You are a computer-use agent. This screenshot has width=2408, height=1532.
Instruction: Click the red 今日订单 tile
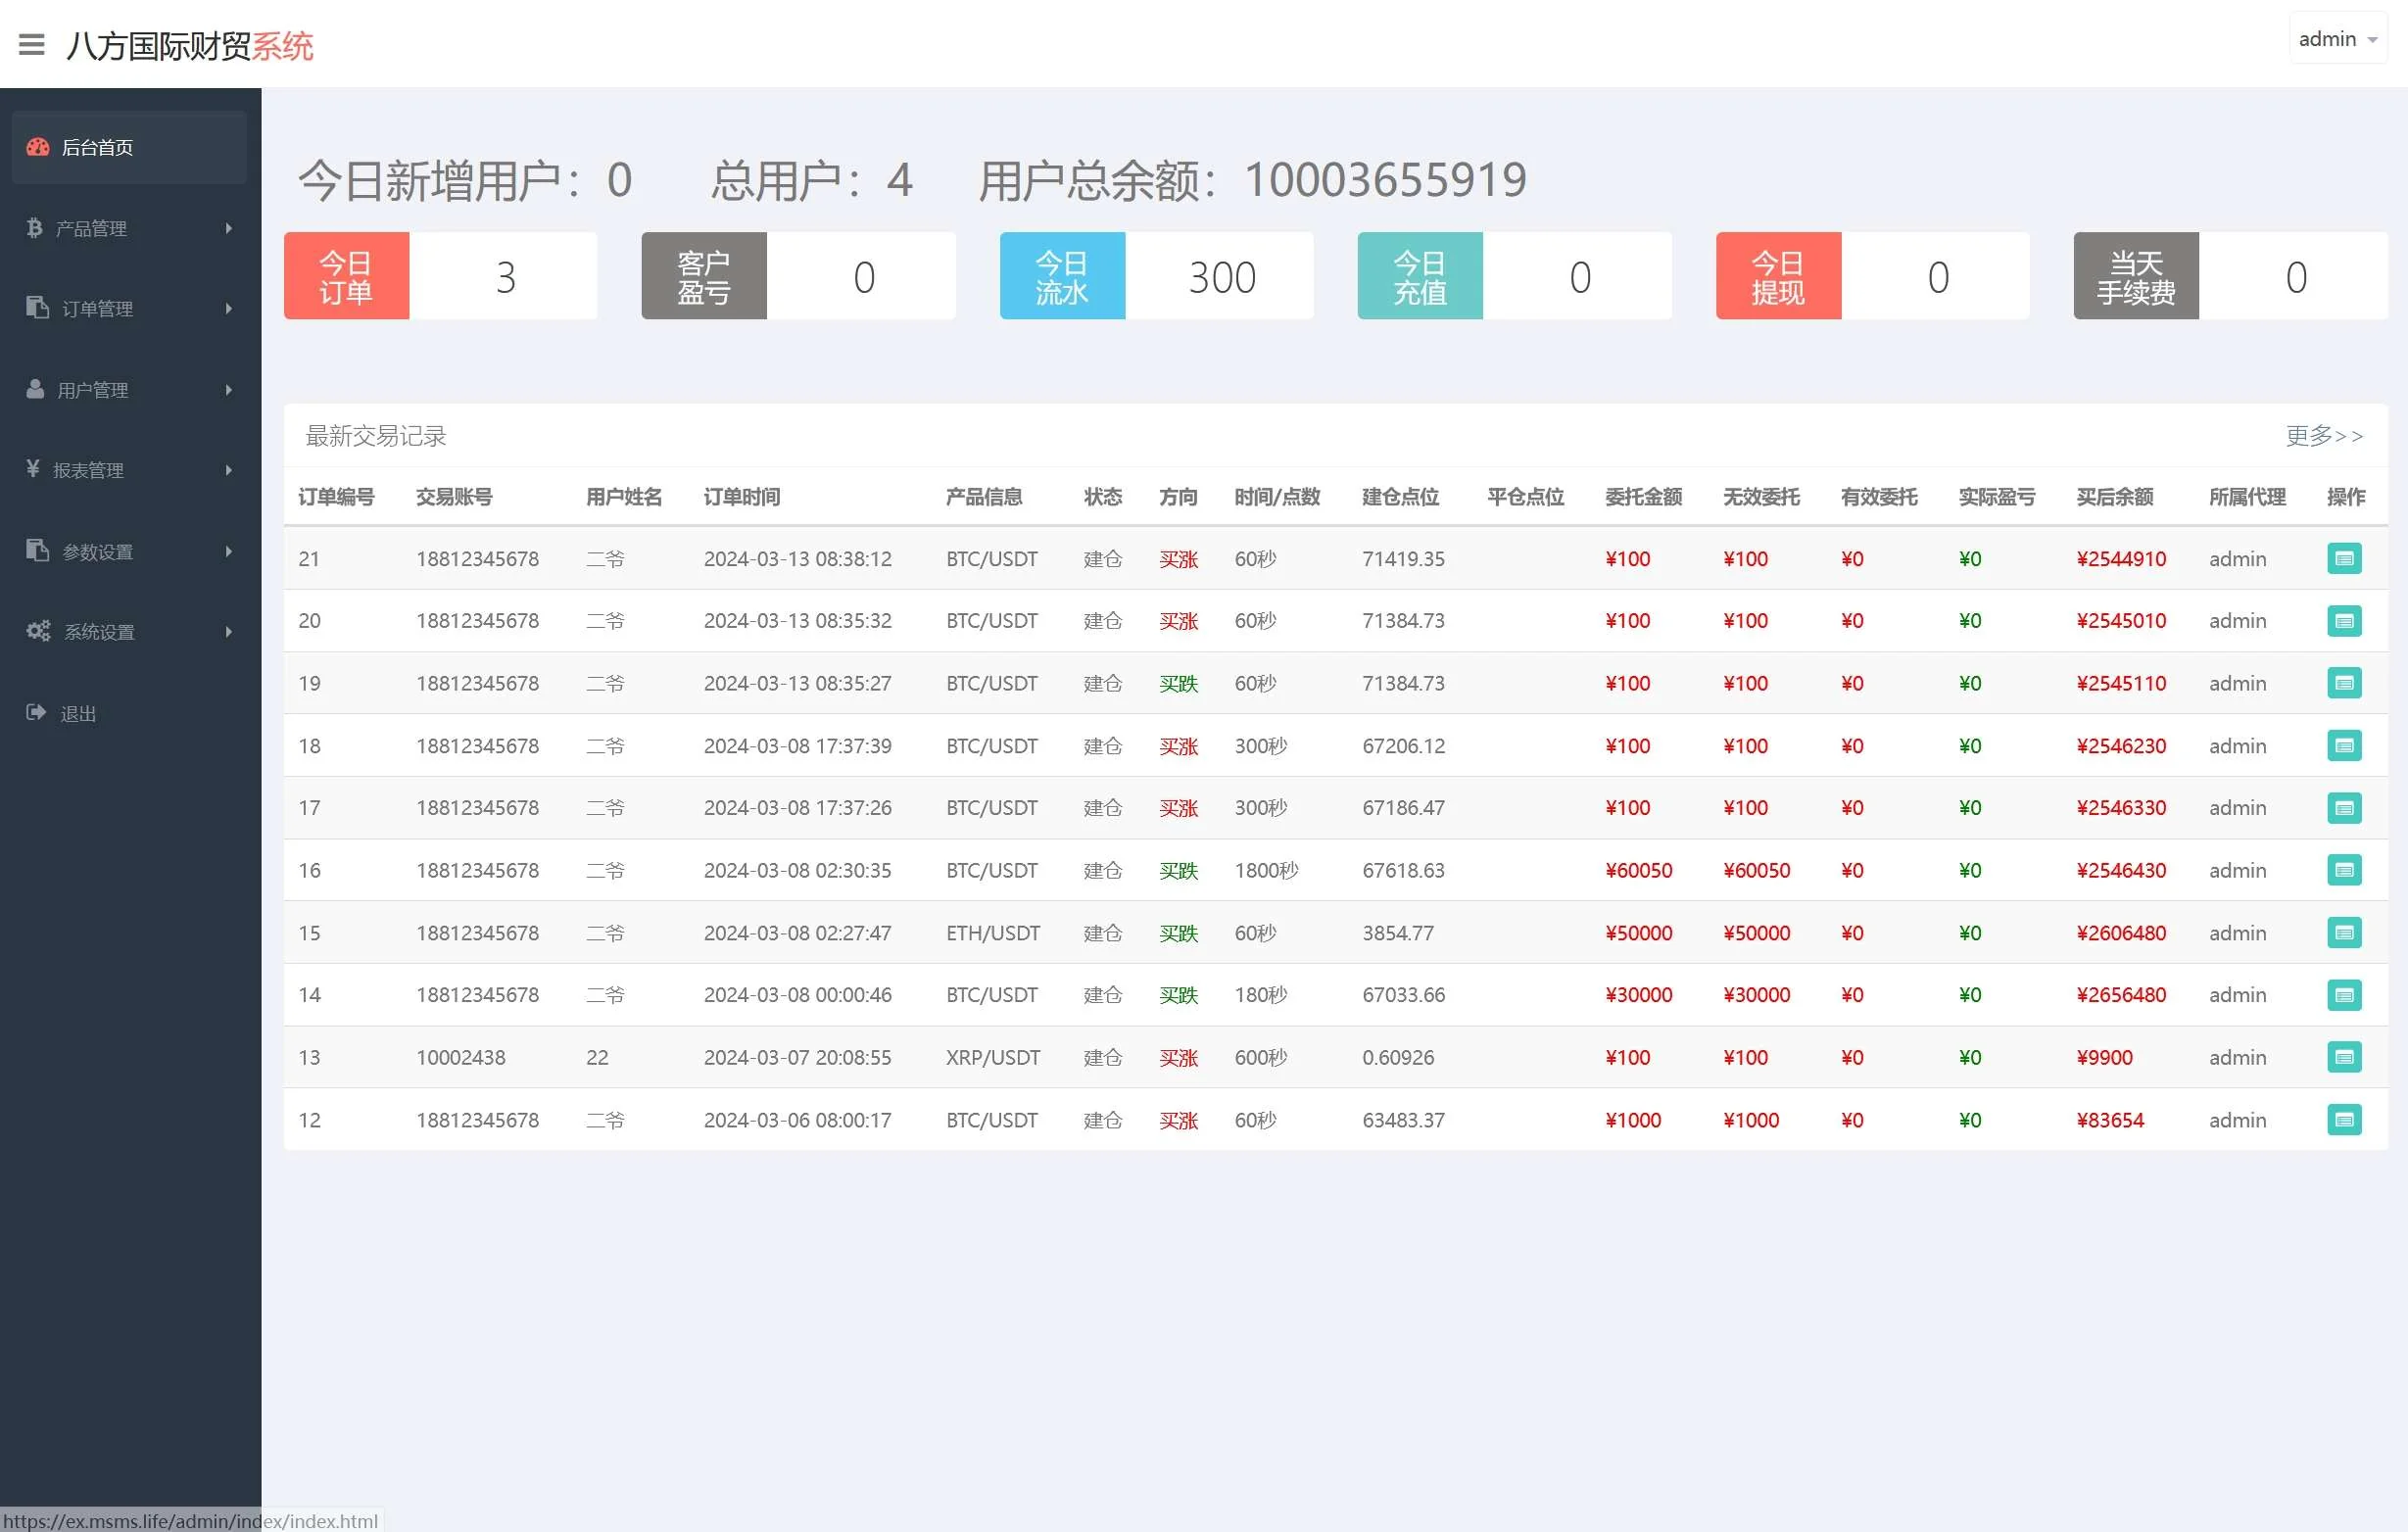pos(346,277)
